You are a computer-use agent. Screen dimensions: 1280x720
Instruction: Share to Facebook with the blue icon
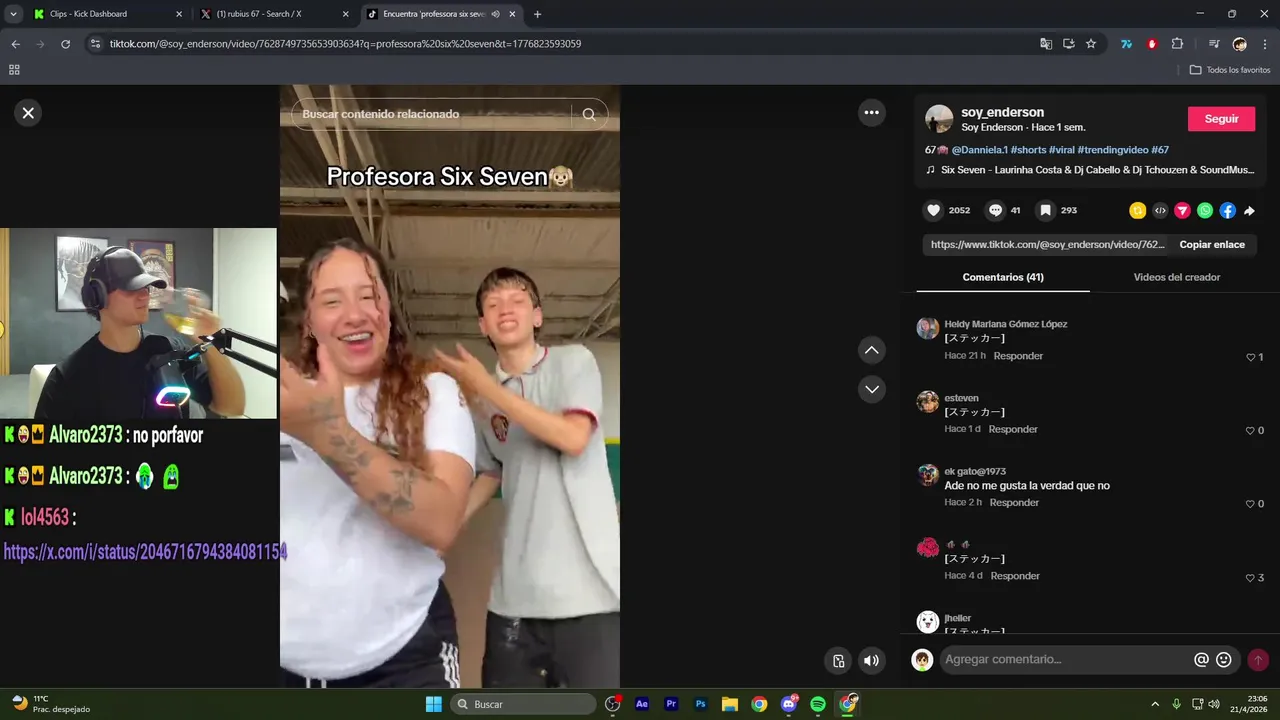(1227, 210)
